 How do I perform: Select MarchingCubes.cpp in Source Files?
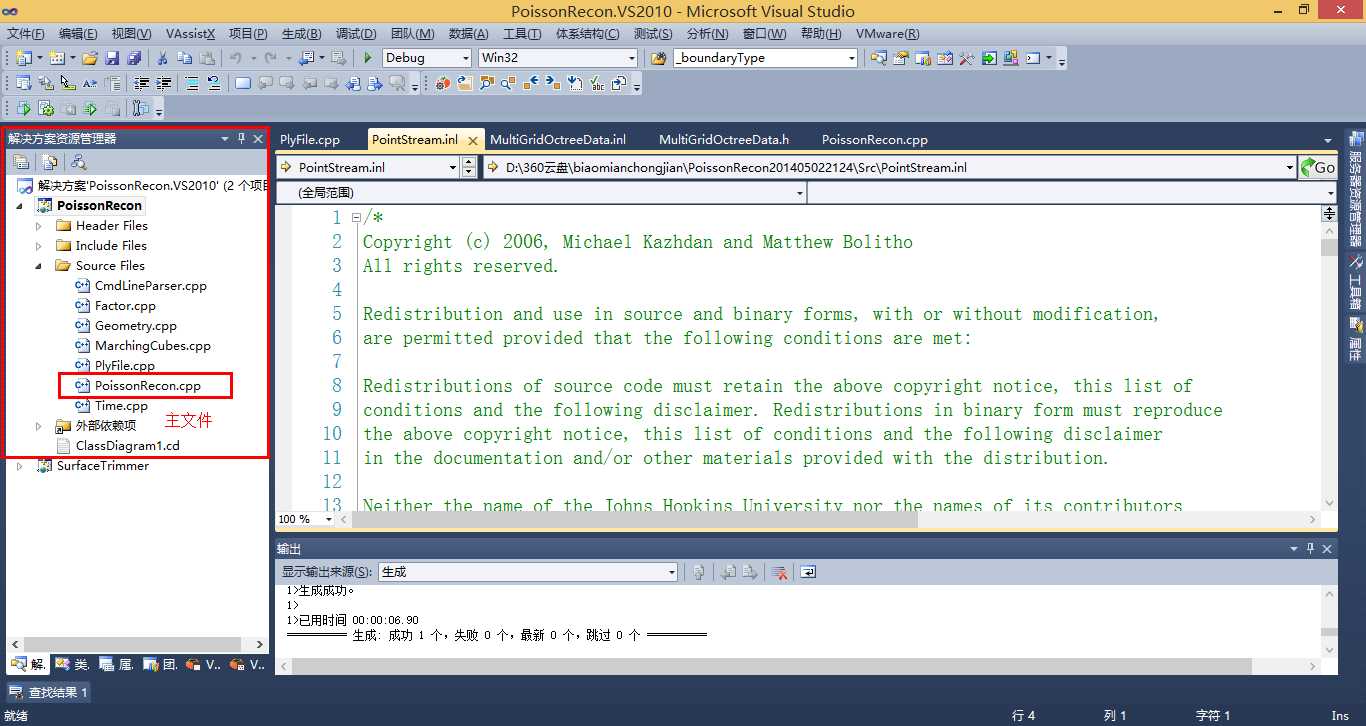click(153, 346)
